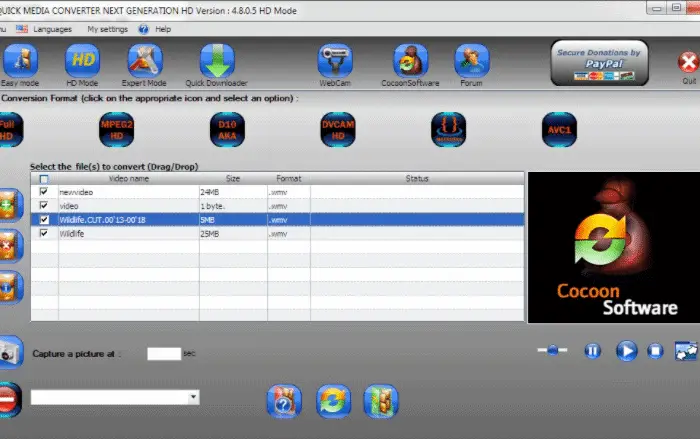The height and width of the screenshot is (439, 700).
Task: Pause the video preview
Action: 592,351
